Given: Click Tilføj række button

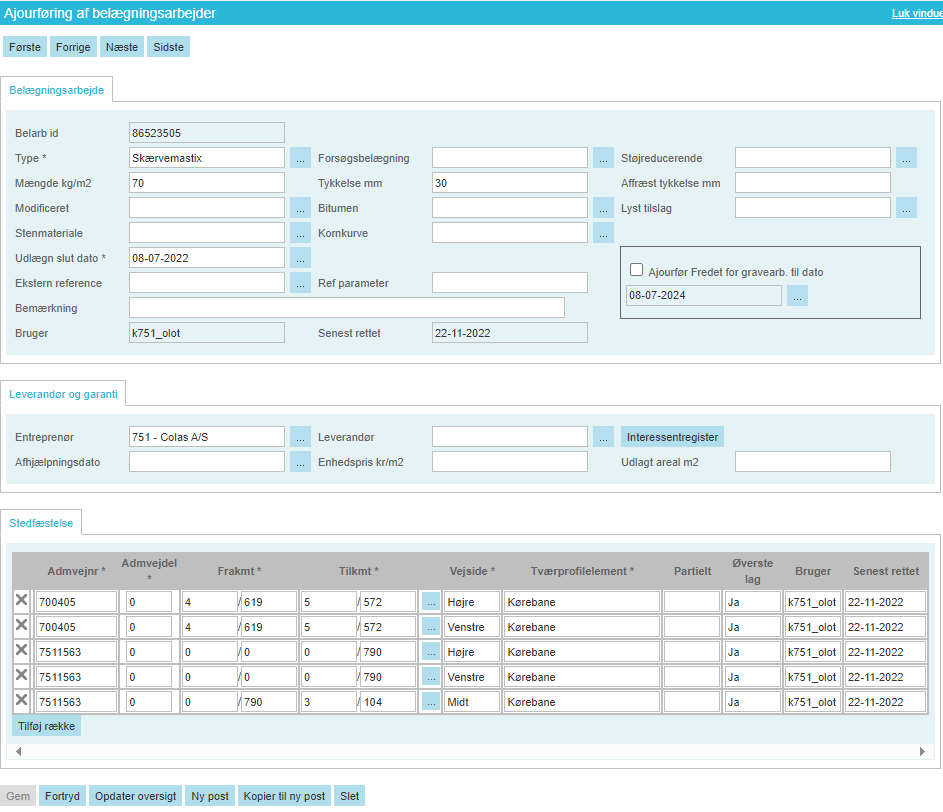Looking at the screenshot, I should click(46, 726).
